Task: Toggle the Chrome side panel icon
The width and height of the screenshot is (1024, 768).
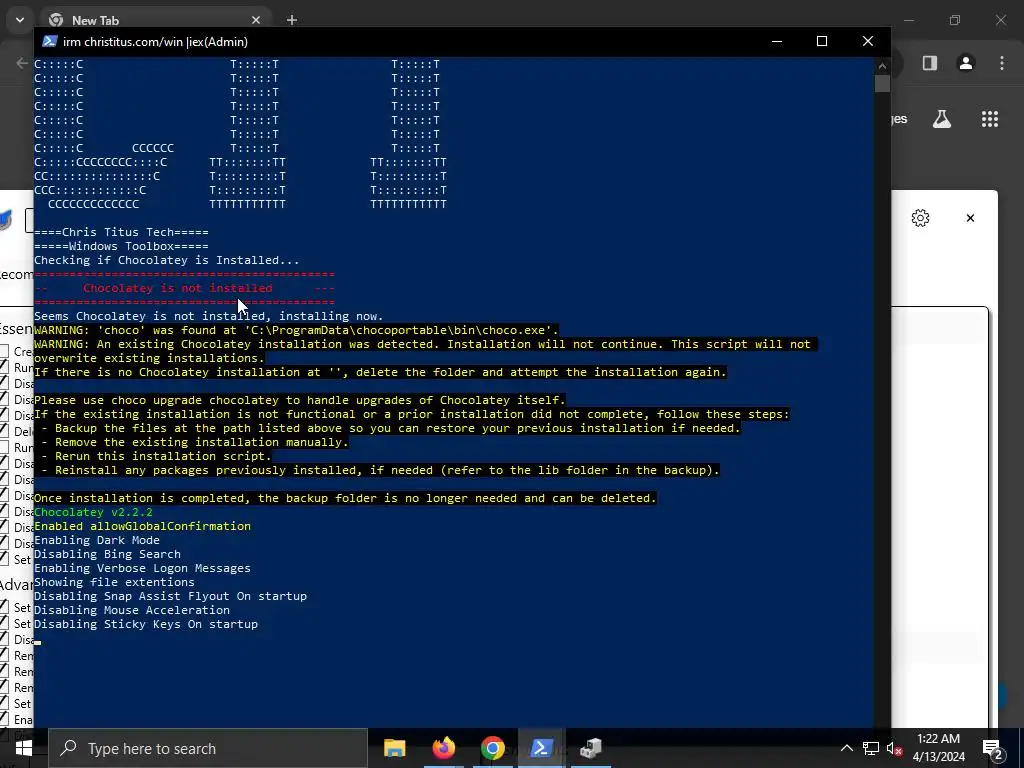Action: click(930, 63)
